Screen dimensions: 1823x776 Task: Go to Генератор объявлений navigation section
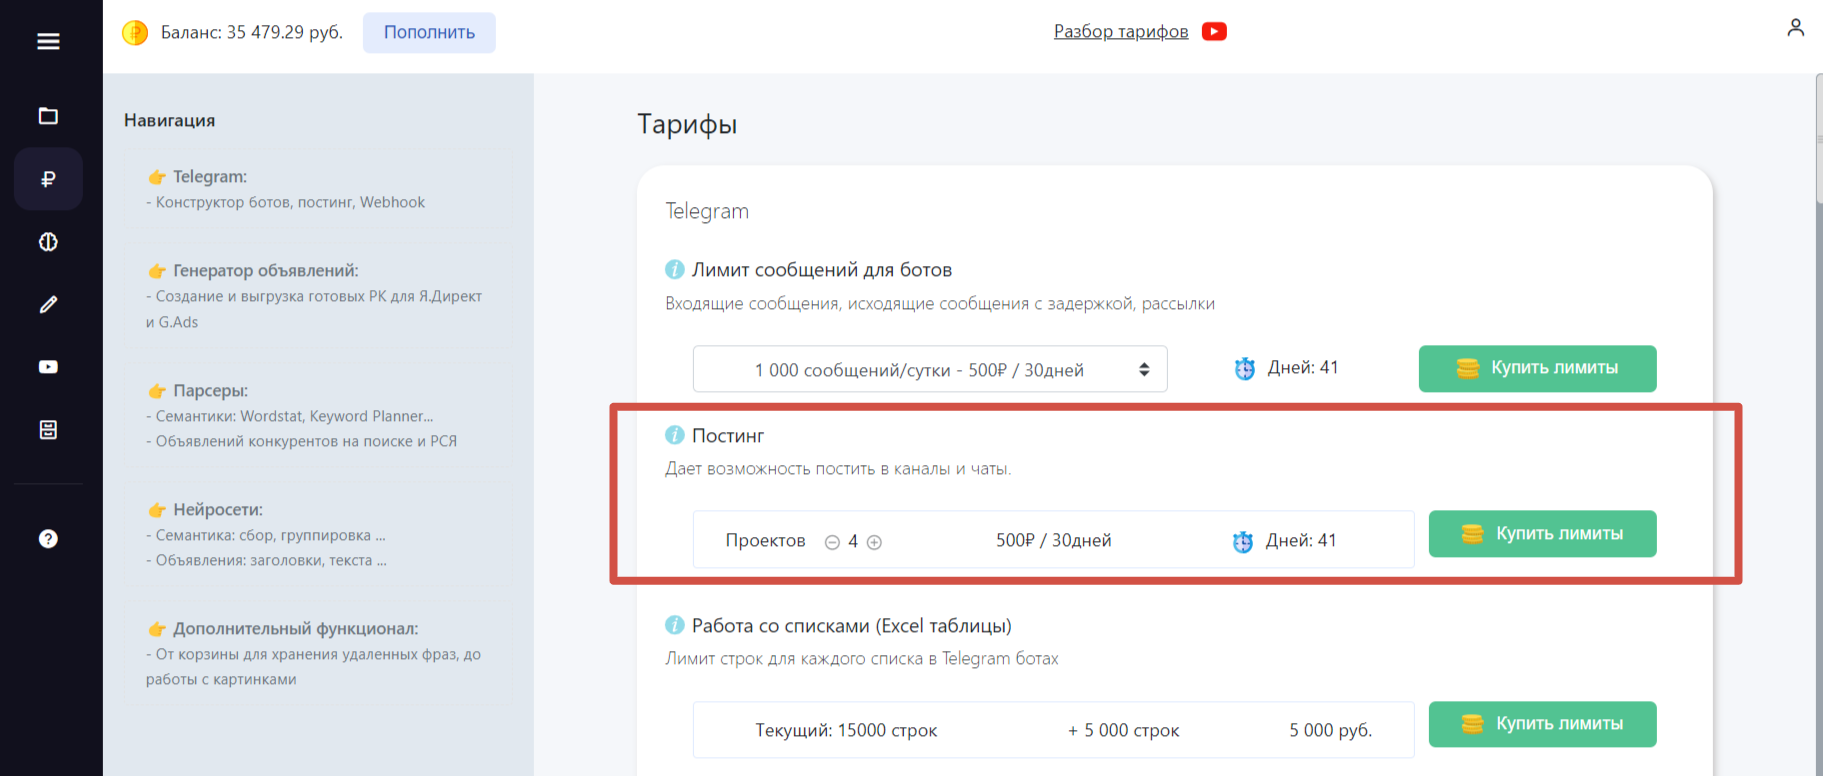(319, 296)
